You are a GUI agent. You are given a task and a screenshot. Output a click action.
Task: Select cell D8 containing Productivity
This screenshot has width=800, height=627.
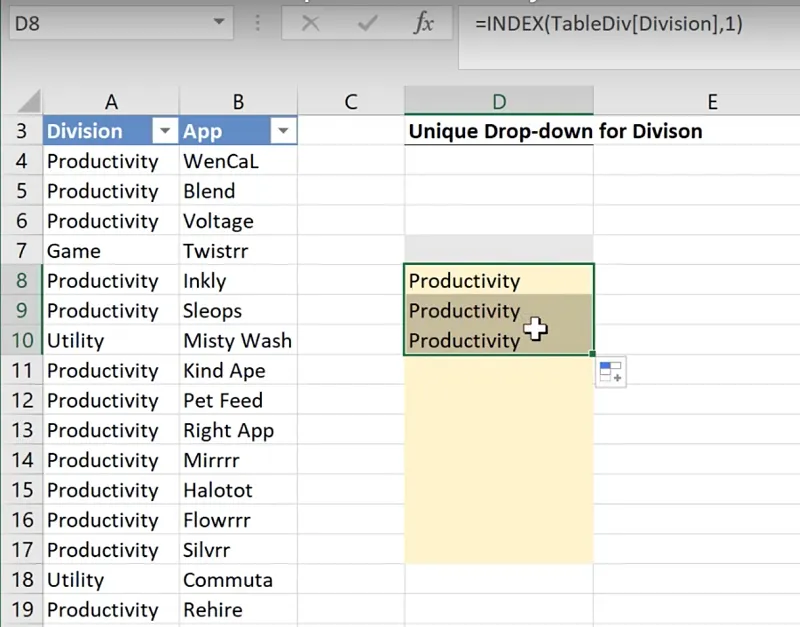498,281
